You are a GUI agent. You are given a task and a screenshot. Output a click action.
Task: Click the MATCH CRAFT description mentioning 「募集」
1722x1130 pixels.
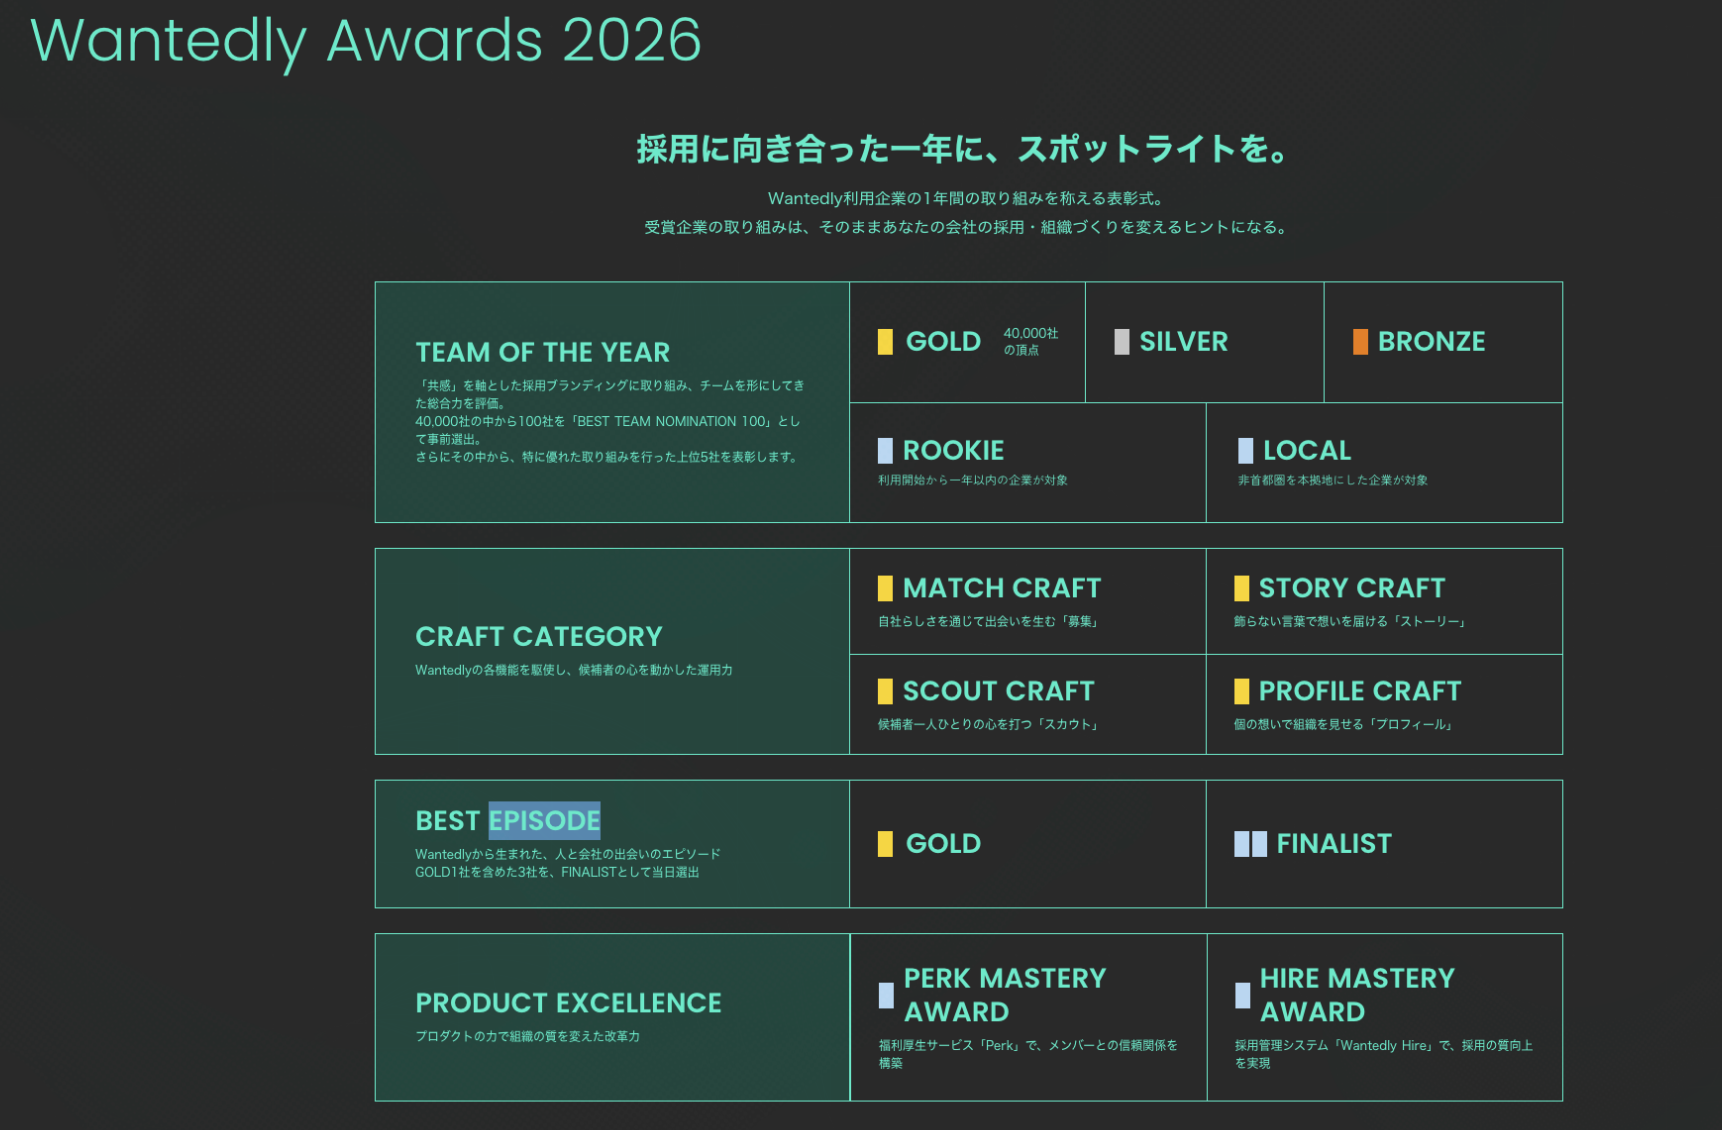pos(990,622)
